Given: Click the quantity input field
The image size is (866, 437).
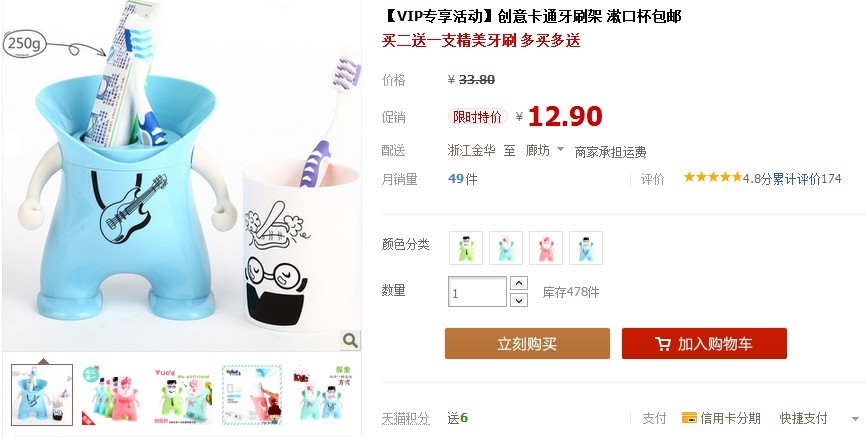Looking at the screenshot, I should click(x=477, y=292).
